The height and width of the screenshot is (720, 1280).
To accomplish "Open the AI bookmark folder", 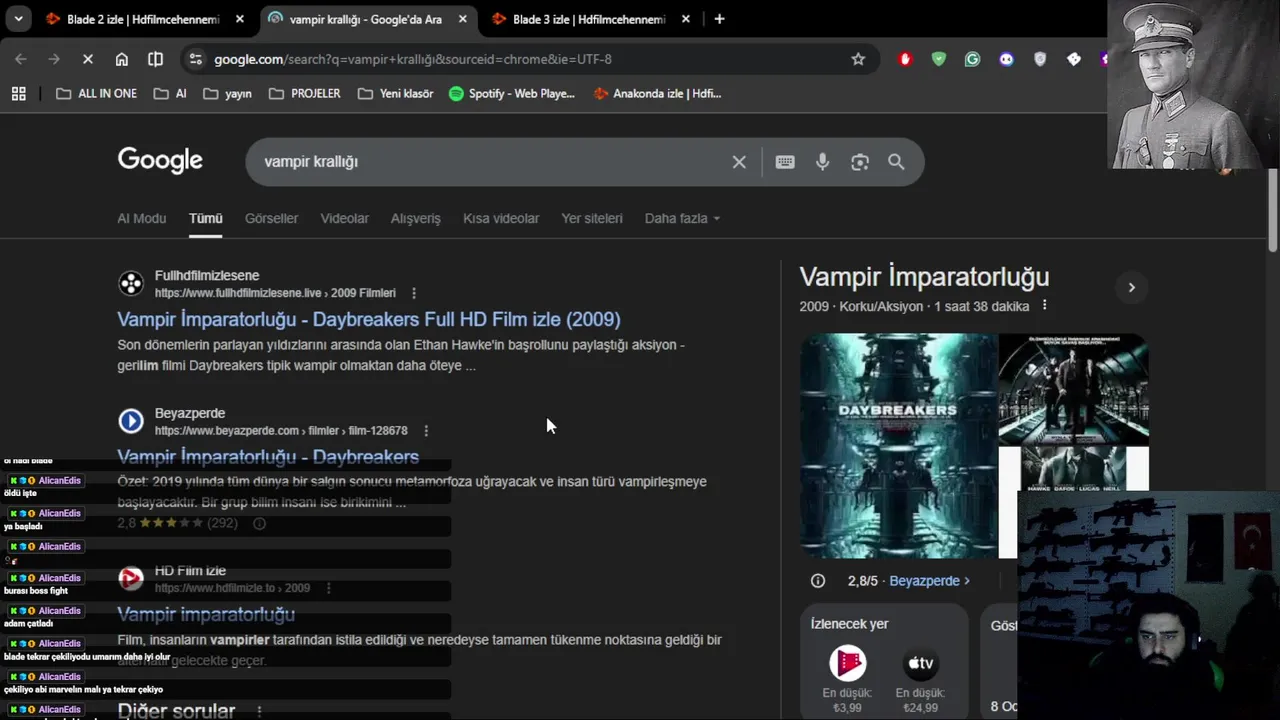I will [170, 93].
